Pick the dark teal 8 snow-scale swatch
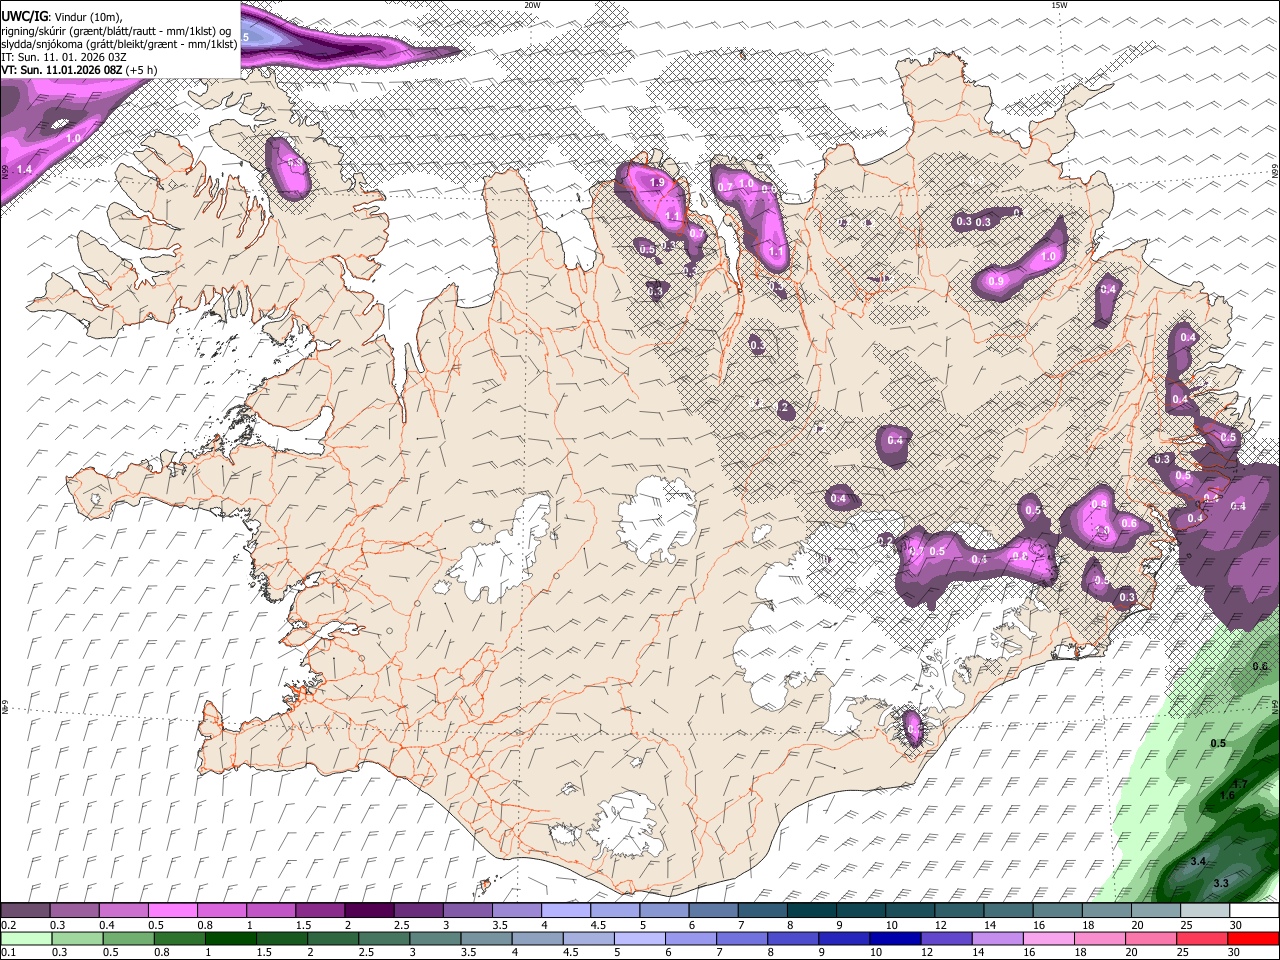The height and width of the screenshot is (960, 1280). coord(812,911)
